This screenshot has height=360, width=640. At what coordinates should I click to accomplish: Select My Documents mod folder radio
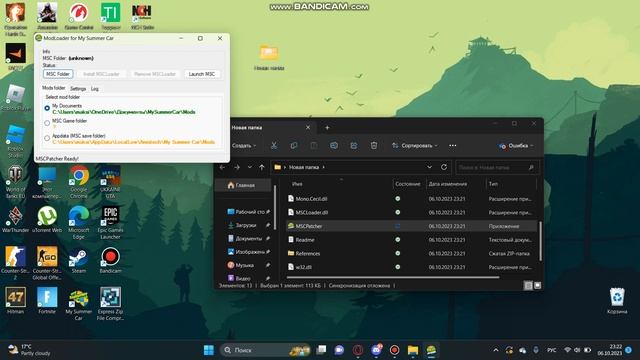(47, 108)
